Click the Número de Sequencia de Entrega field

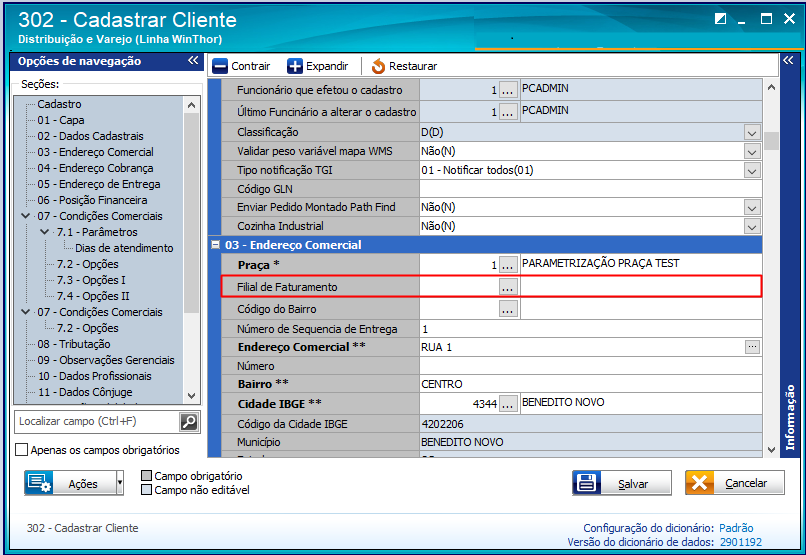pyautogui.click(x=591, y=328)
